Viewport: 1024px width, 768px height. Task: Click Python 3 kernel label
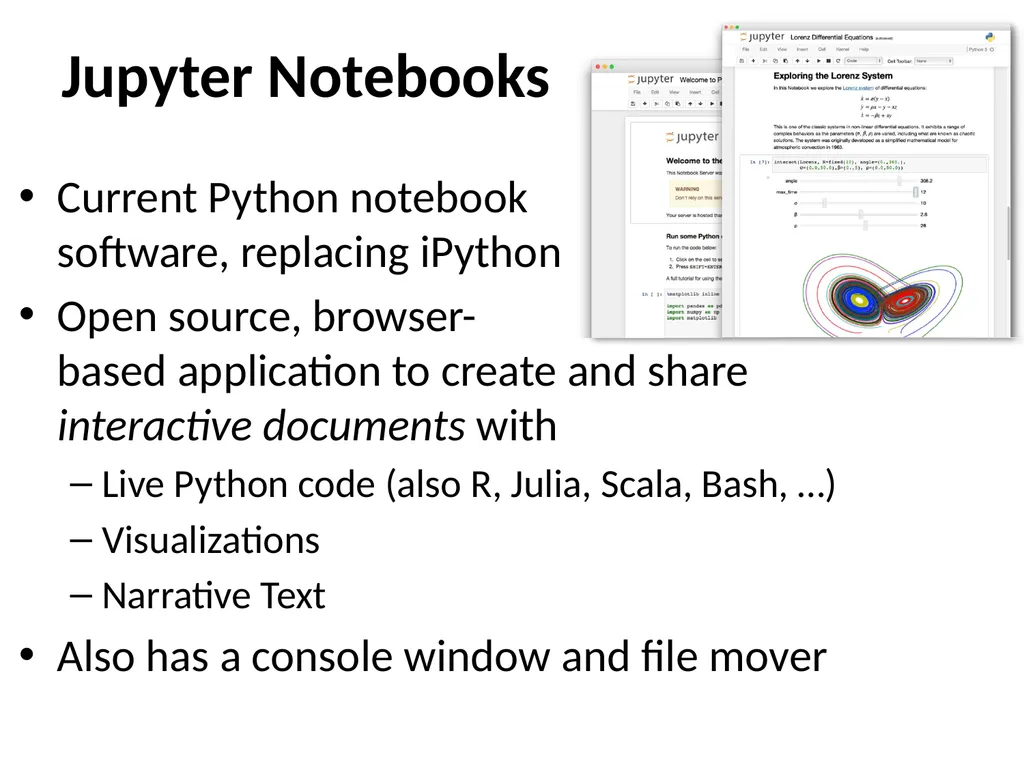click(x=978, y=50)
